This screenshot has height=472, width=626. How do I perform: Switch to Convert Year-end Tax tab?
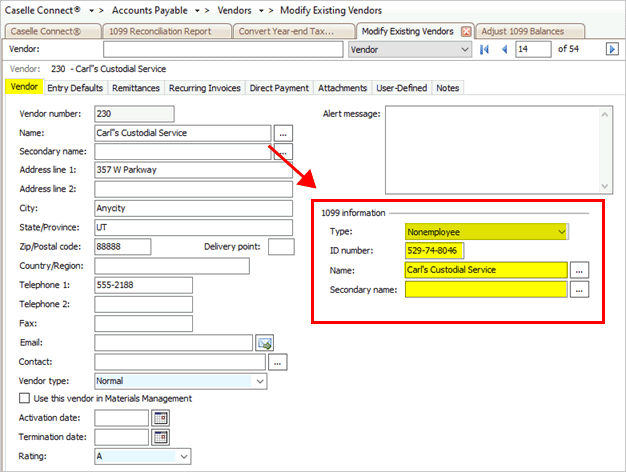294,32
